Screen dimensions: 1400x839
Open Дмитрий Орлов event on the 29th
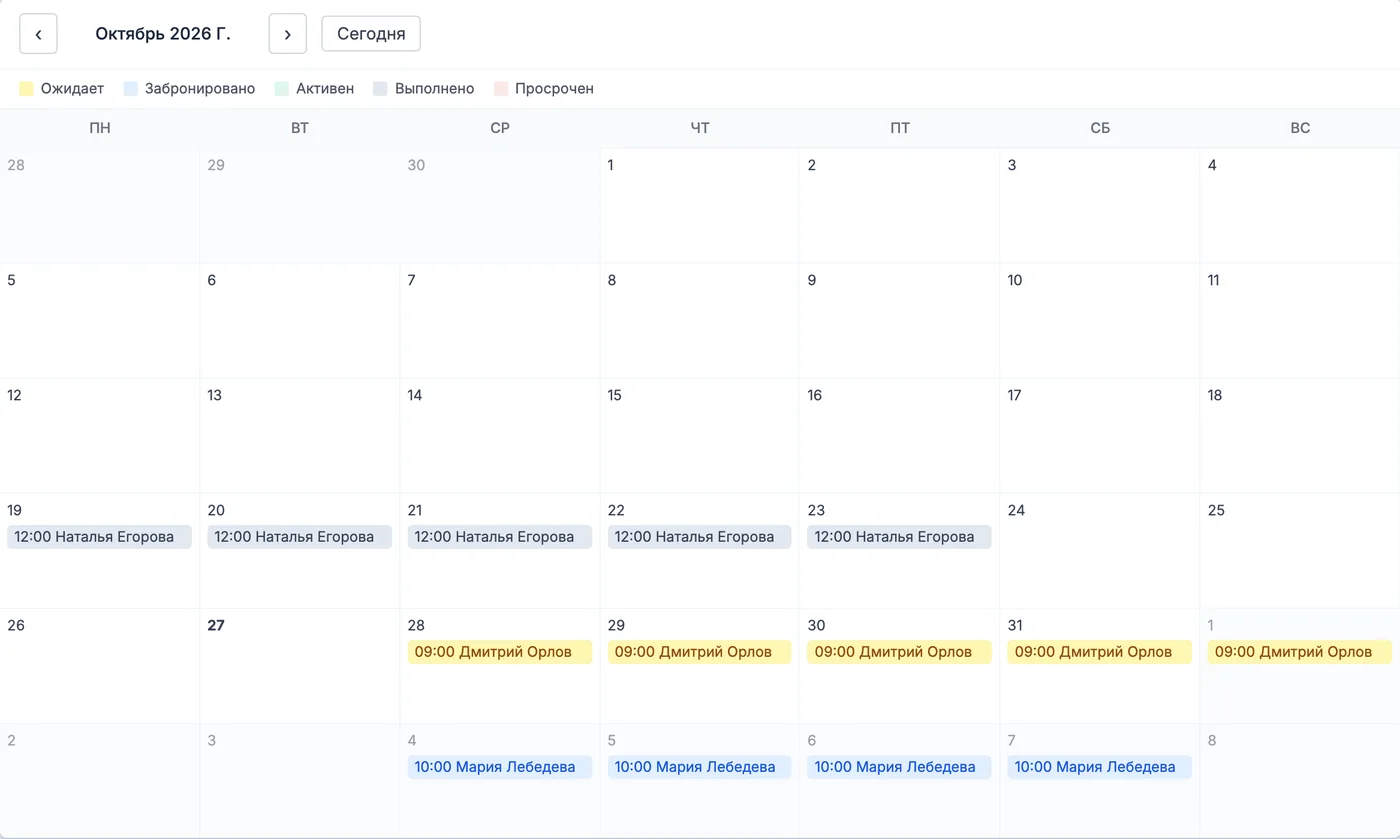[699, 652]
